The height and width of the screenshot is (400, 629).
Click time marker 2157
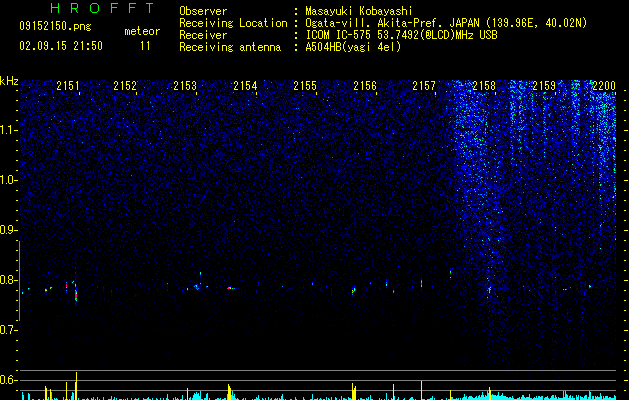point(424,86)
